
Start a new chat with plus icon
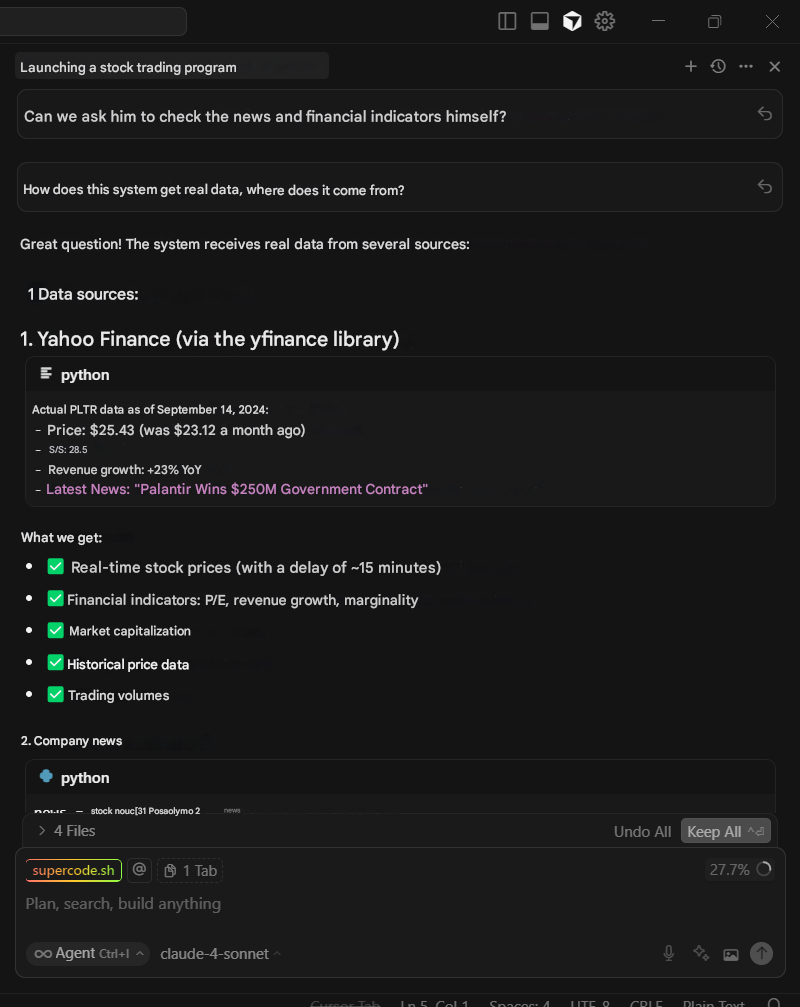(x=690, y=66)
